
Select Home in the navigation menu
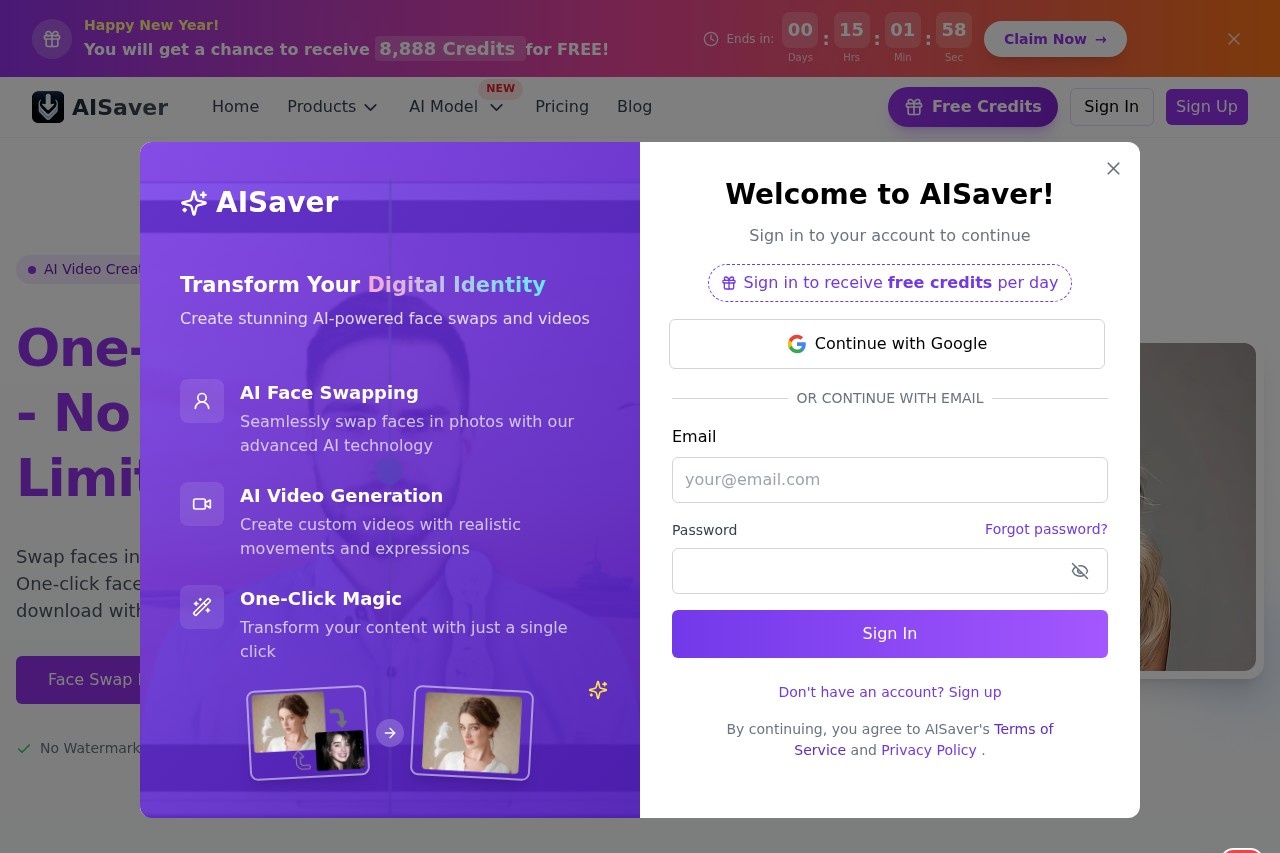click(x=236, y=106)
